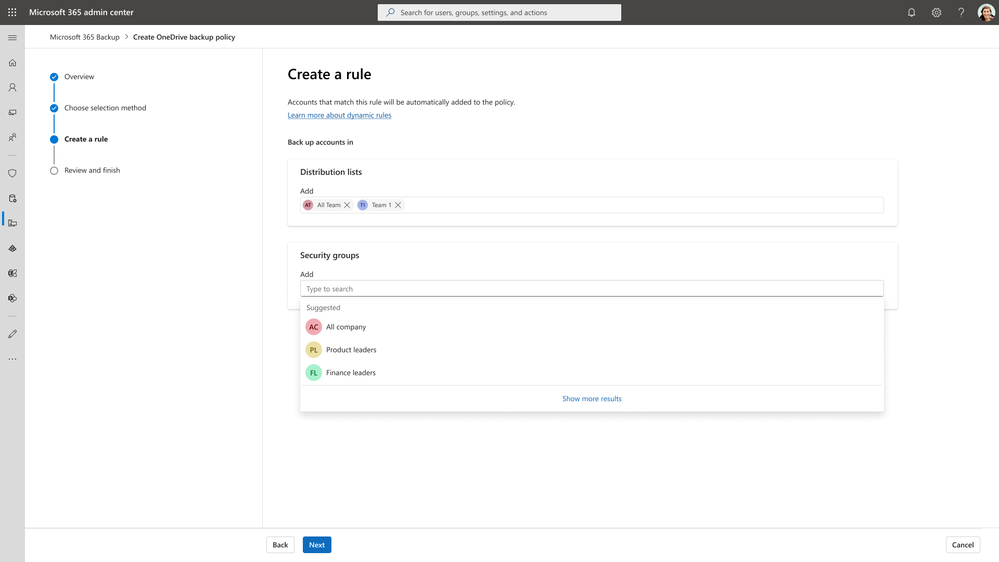Select Product leaders suggestion

592,350
